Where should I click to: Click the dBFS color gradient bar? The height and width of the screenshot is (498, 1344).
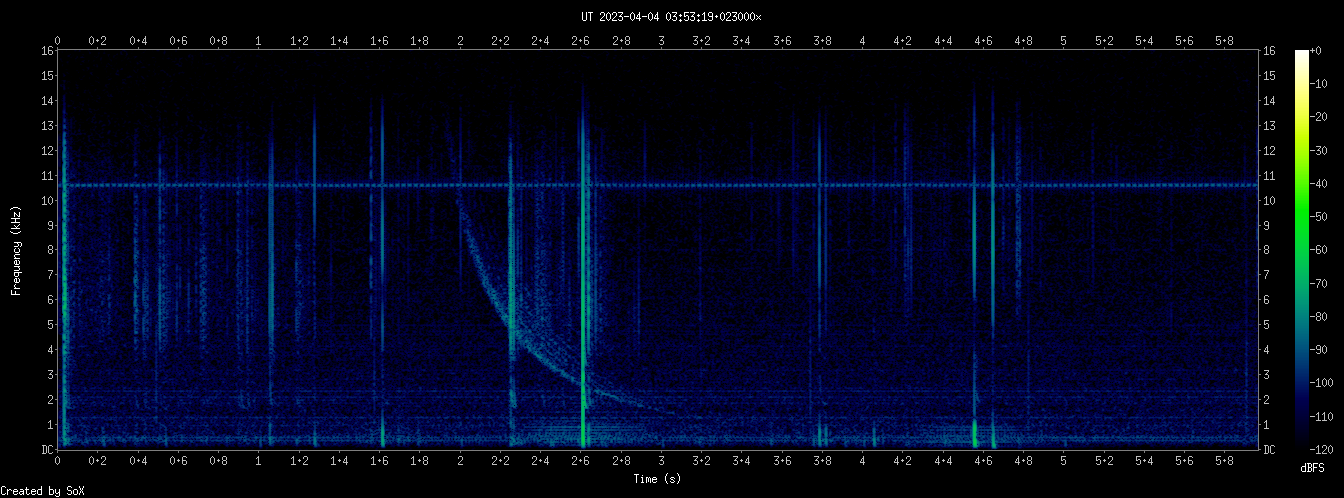tap(1301, 250)
